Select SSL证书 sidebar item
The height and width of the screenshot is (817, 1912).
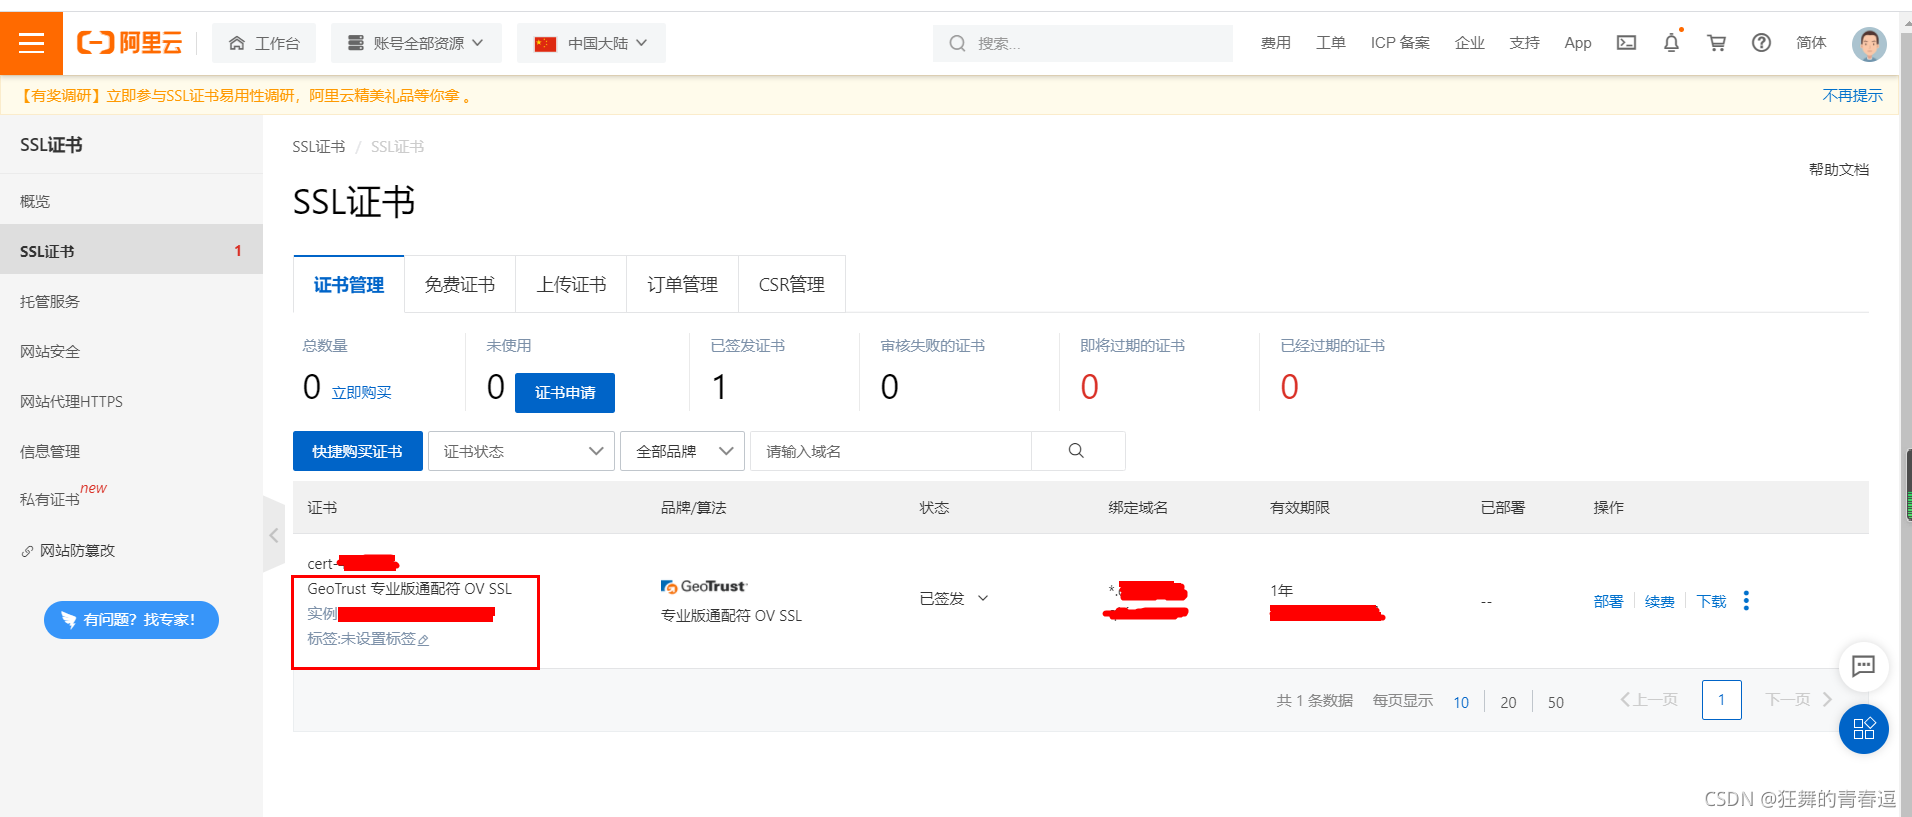(131, 251)
